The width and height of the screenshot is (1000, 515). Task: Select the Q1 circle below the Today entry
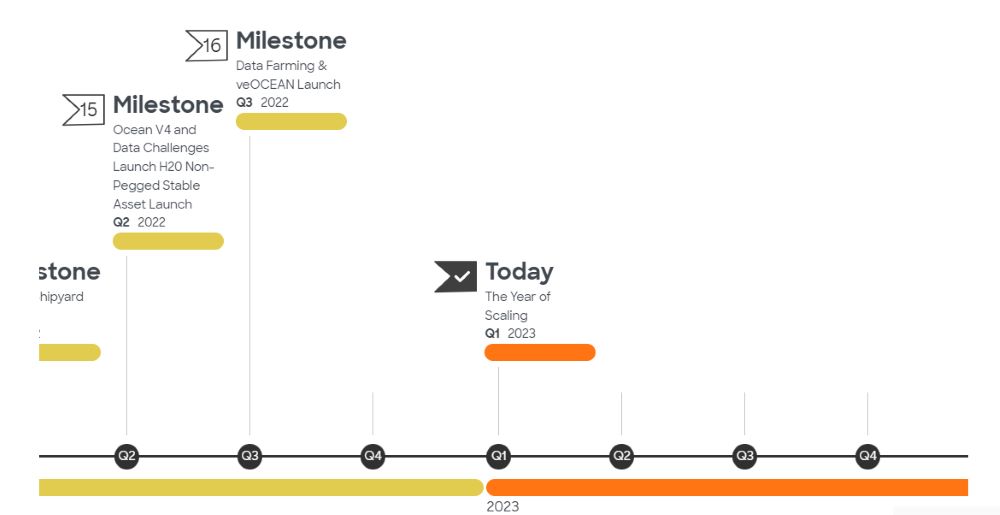pos(498,456)
